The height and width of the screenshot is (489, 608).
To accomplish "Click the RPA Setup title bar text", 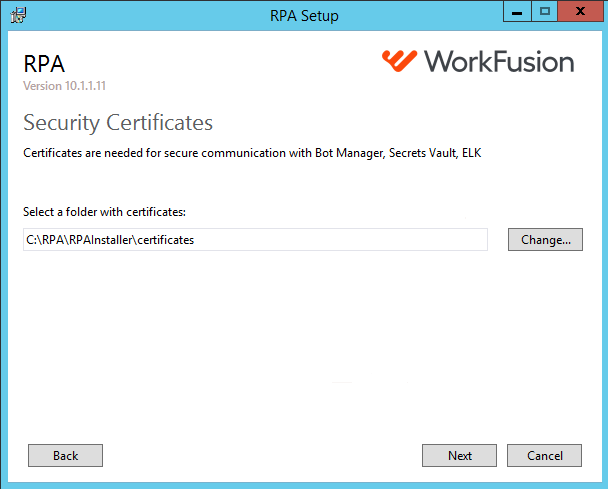I will (x=304, y=16).
